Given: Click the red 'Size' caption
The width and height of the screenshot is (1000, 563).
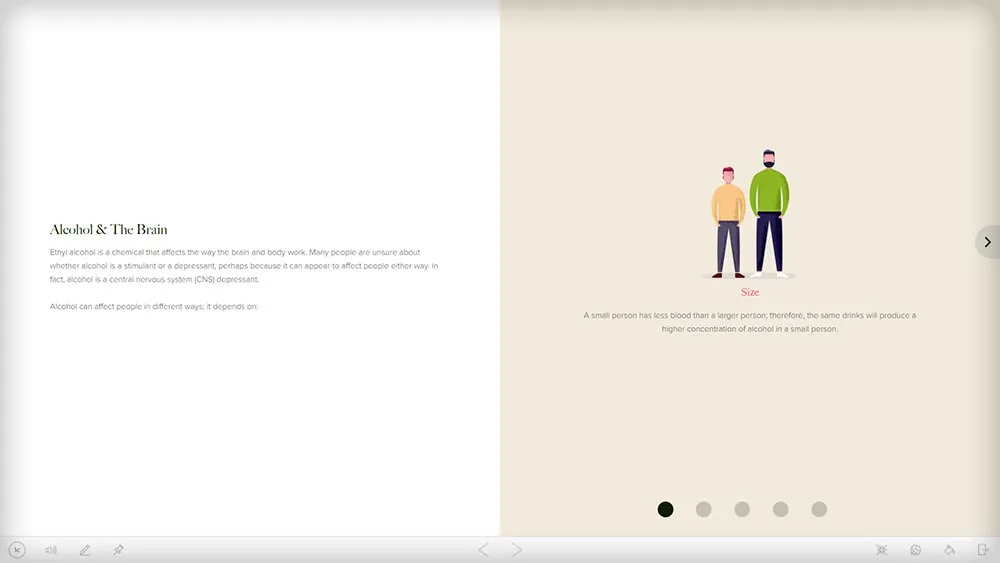Looking at the screenshot, I should (750, 292).
